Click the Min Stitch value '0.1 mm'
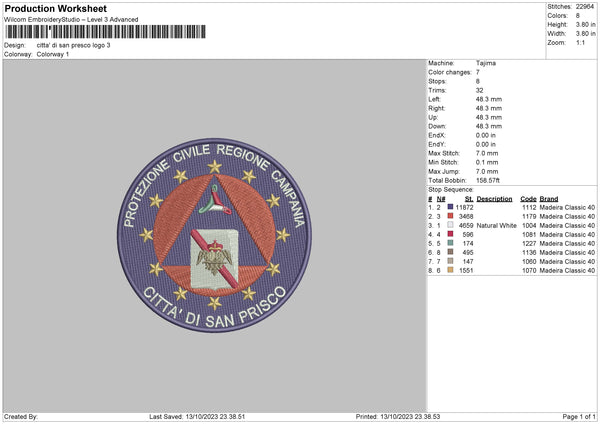 point(487,162)
